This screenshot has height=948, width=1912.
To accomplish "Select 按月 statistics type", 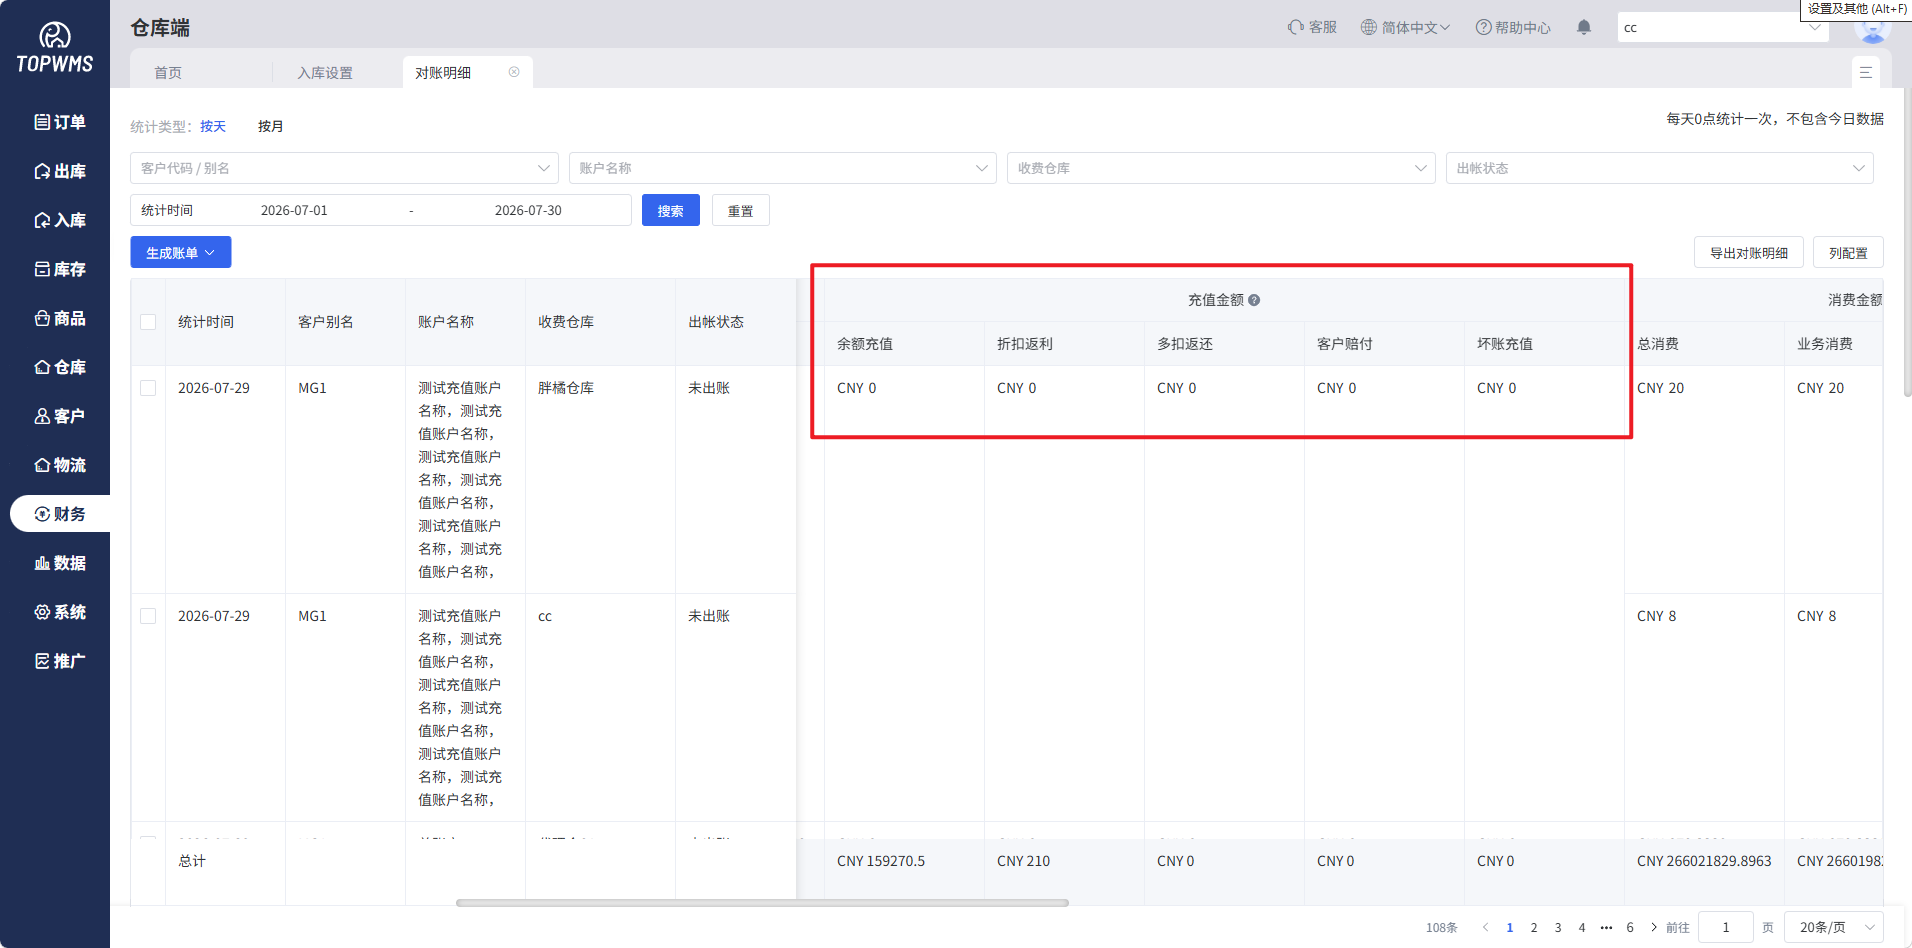I will [271, 126].
